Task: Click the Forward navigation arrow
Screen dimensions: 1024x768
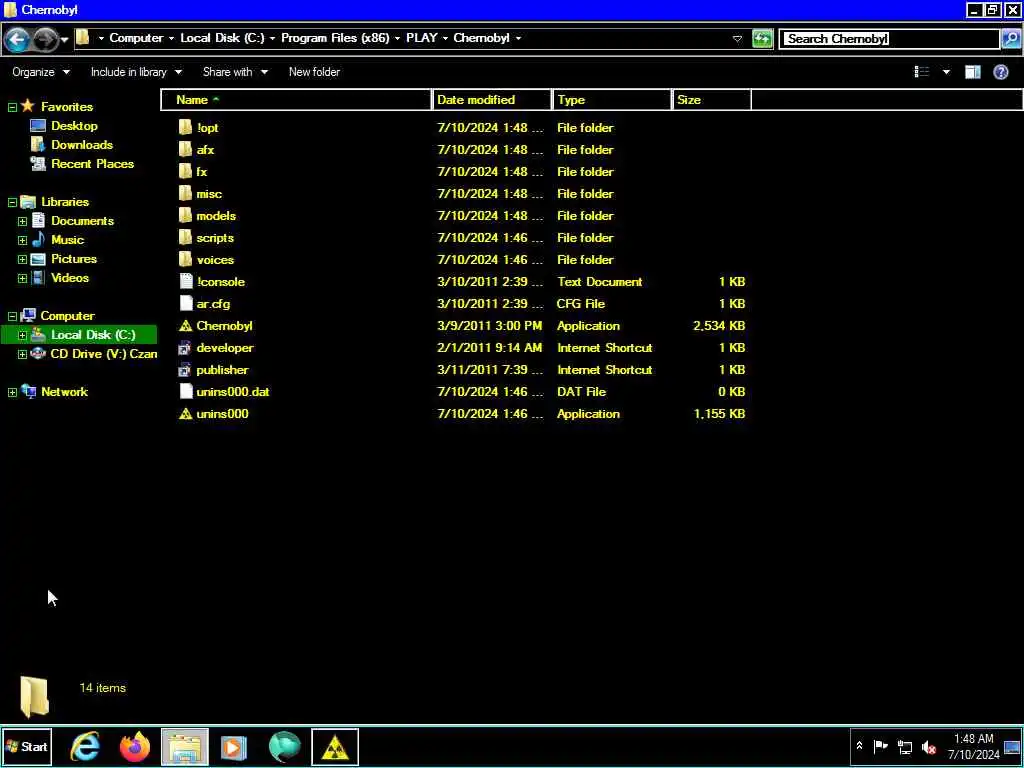Action: point(44,39)
